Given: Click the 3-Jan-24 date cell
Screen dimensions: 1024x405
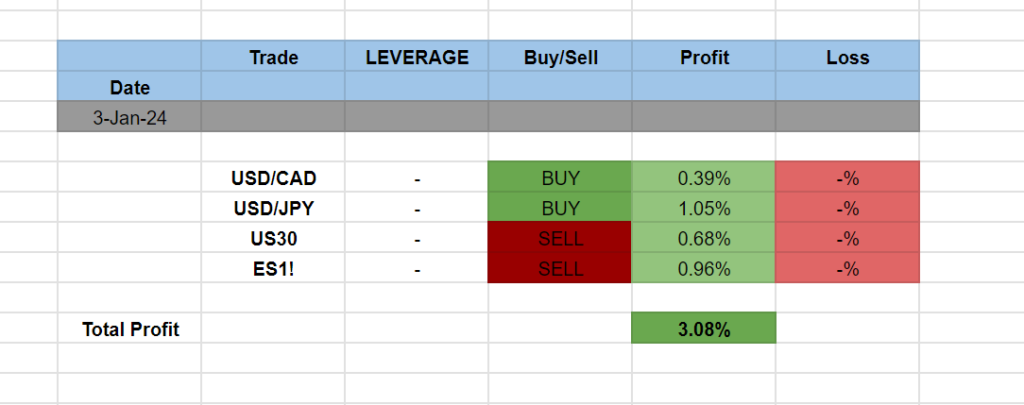Looking at the screenshot, I should click(130, 117).
